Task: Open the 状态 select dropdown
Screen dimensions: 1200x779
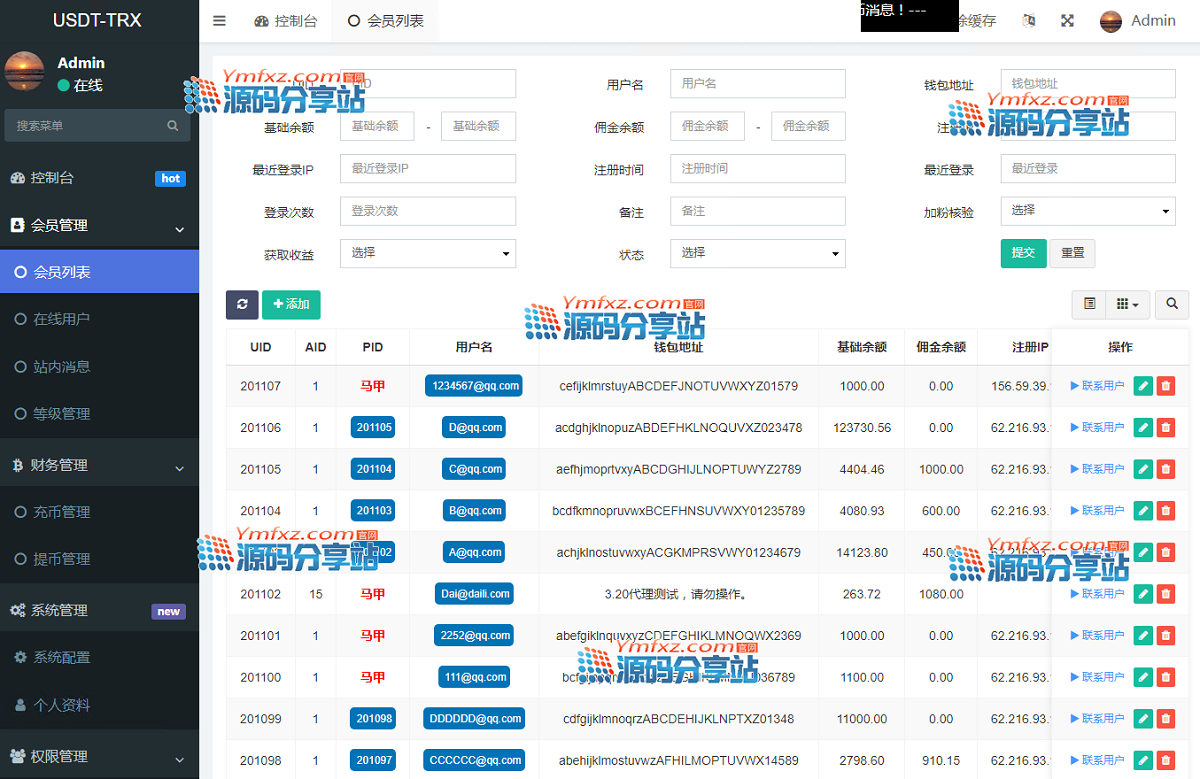Action: point(757,253)
